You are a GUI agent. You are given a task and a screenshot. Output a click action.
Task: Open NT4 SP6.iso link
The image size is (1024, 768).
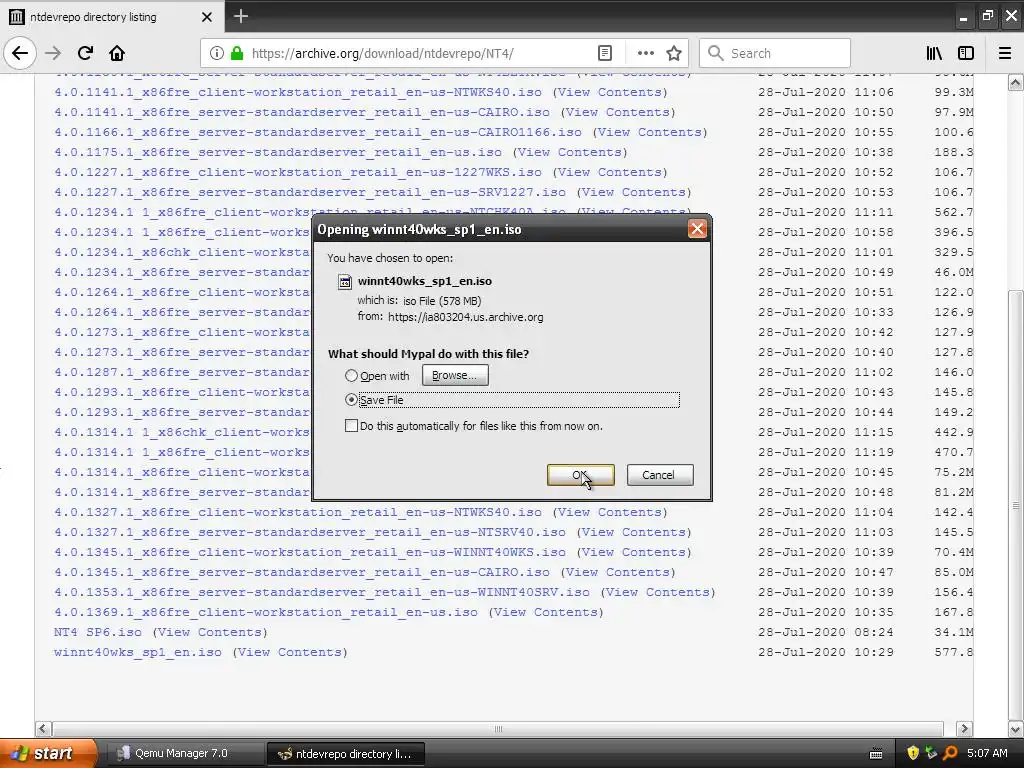tap(97, 632)
